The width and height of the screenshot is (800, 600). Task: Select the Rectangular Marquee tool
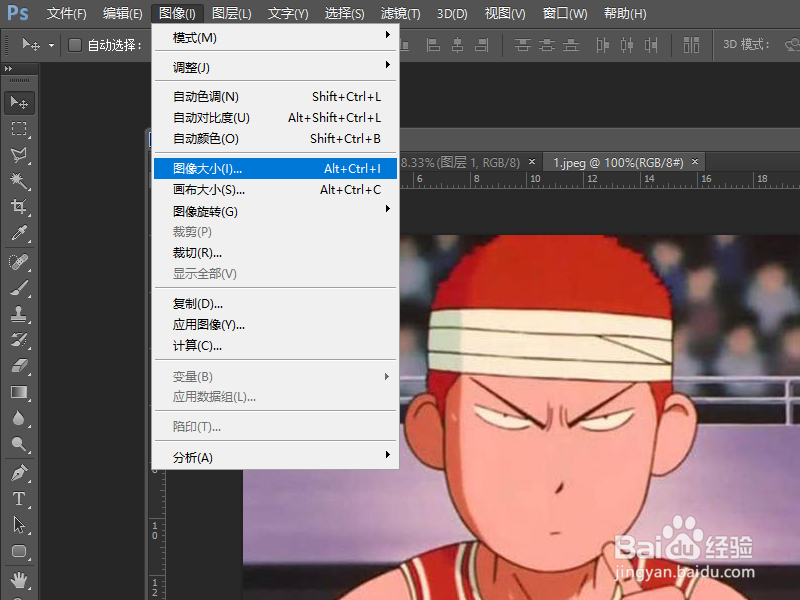pos(19,129)
